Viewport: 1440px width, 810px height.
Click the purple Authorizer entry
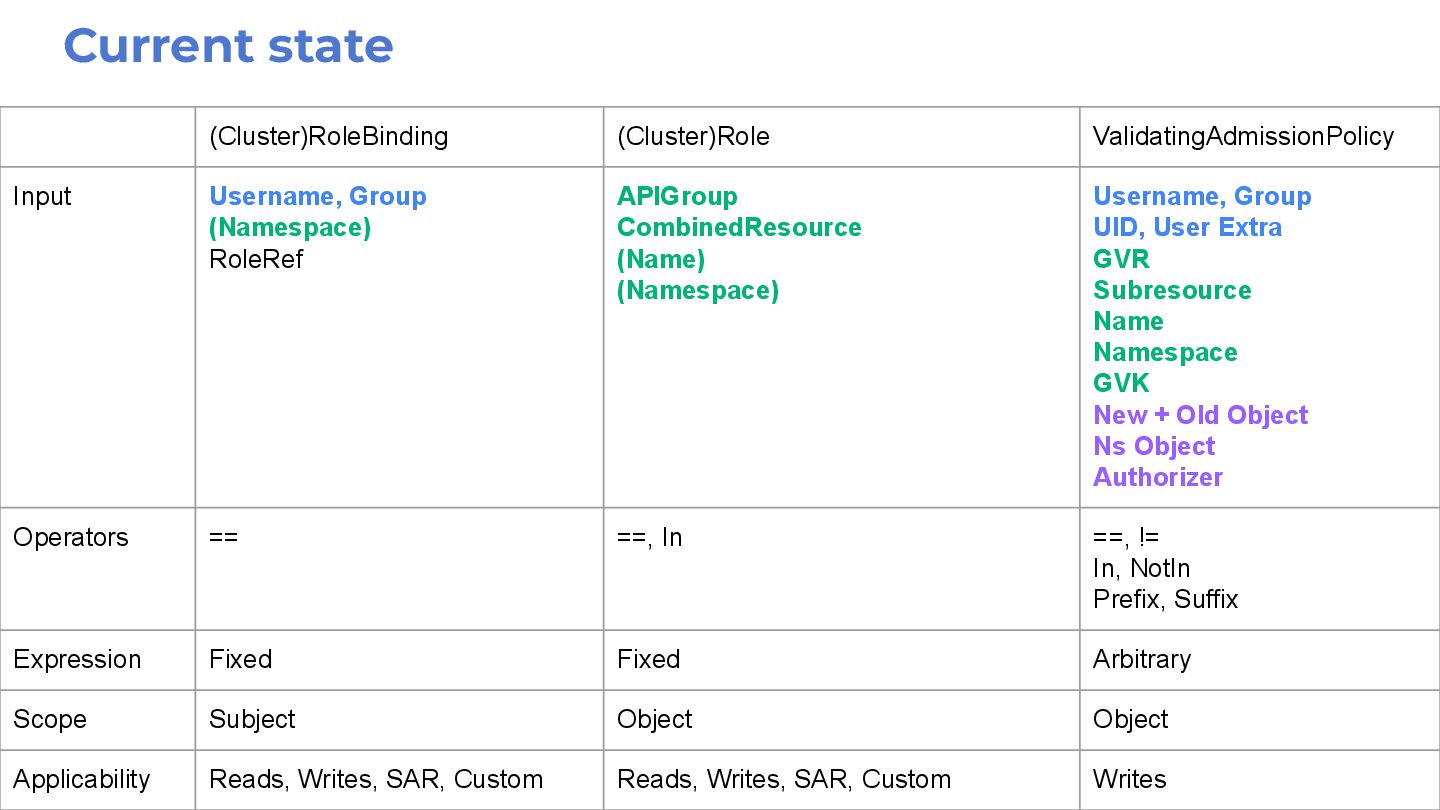coord(1158,477)
